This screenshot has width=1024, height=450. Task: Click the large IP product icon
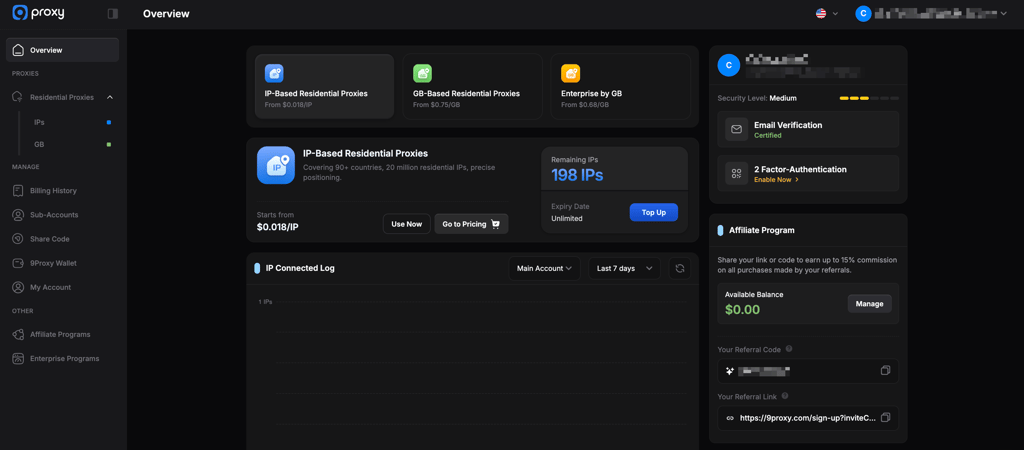coord(276,165)
